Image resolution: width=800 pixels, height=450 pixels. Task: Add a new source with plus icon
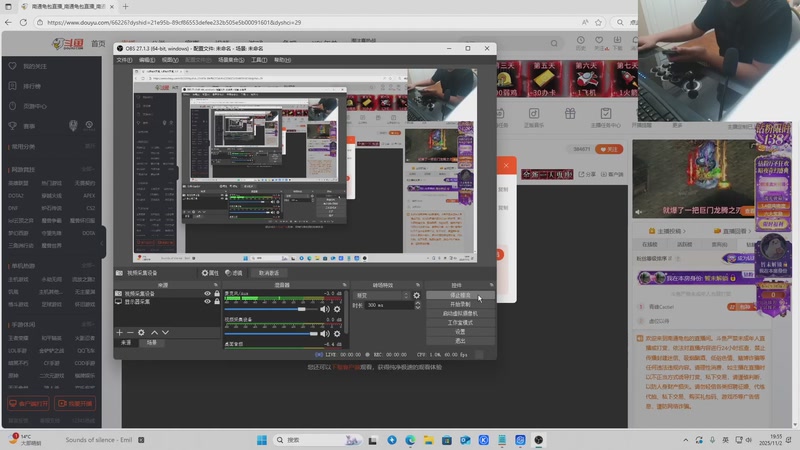point(119,333)
